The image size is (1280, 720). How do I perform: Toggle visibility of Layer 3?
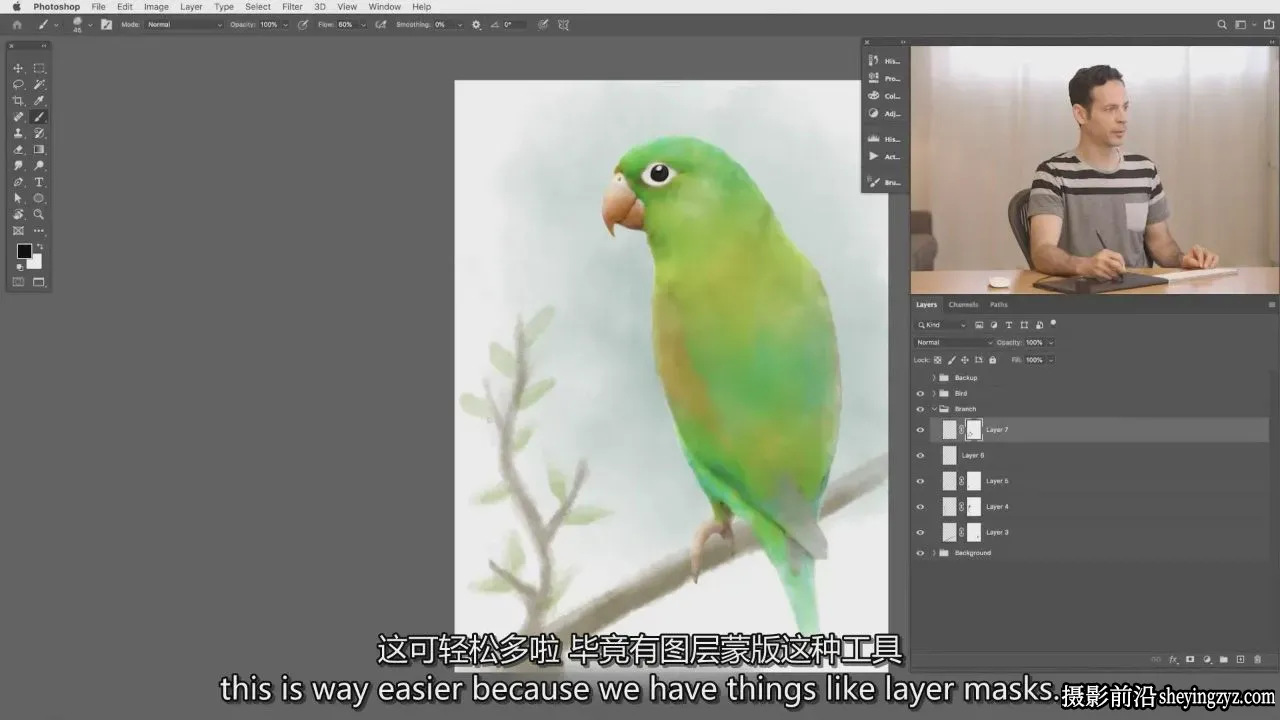921,532
